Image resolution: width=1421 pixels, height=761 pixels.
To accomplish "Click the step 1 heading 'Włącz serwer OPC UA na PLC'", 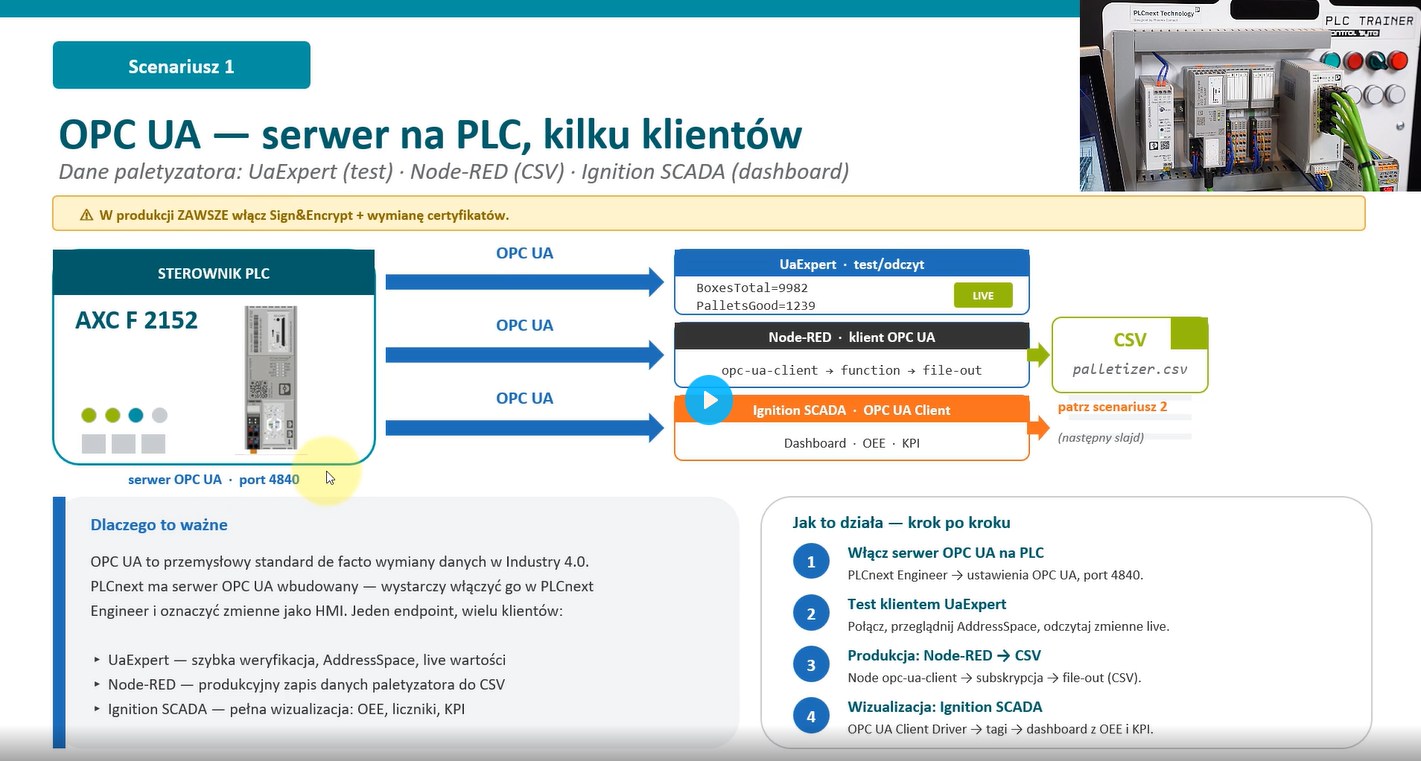I will click(946, 552).
